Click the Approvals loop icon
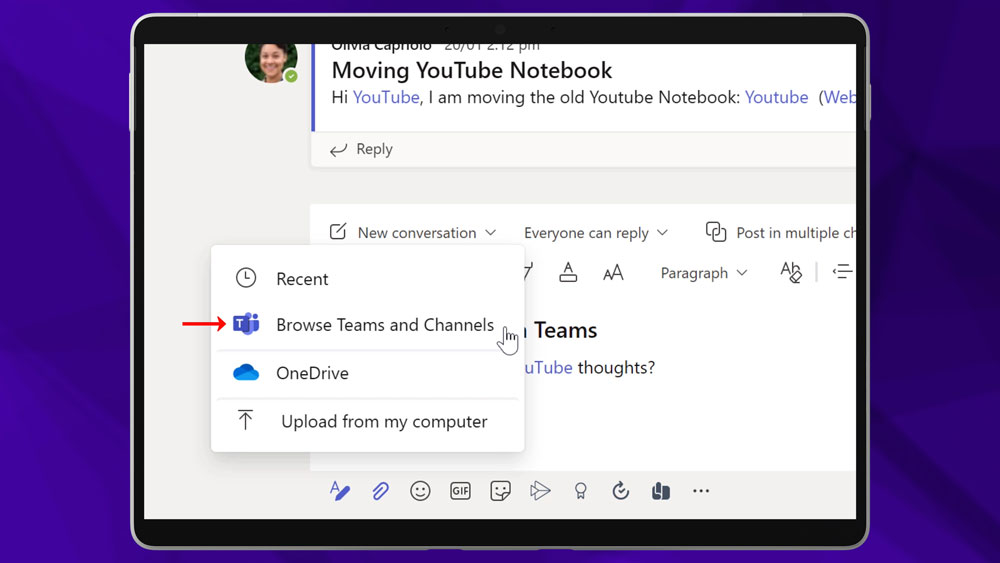This screenshot has height=563, width=1000. click(621, 491)
